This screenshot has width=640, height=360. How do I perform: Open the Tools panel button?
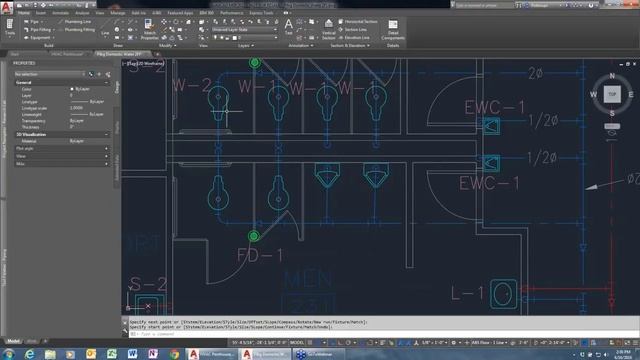click(10, 28)
